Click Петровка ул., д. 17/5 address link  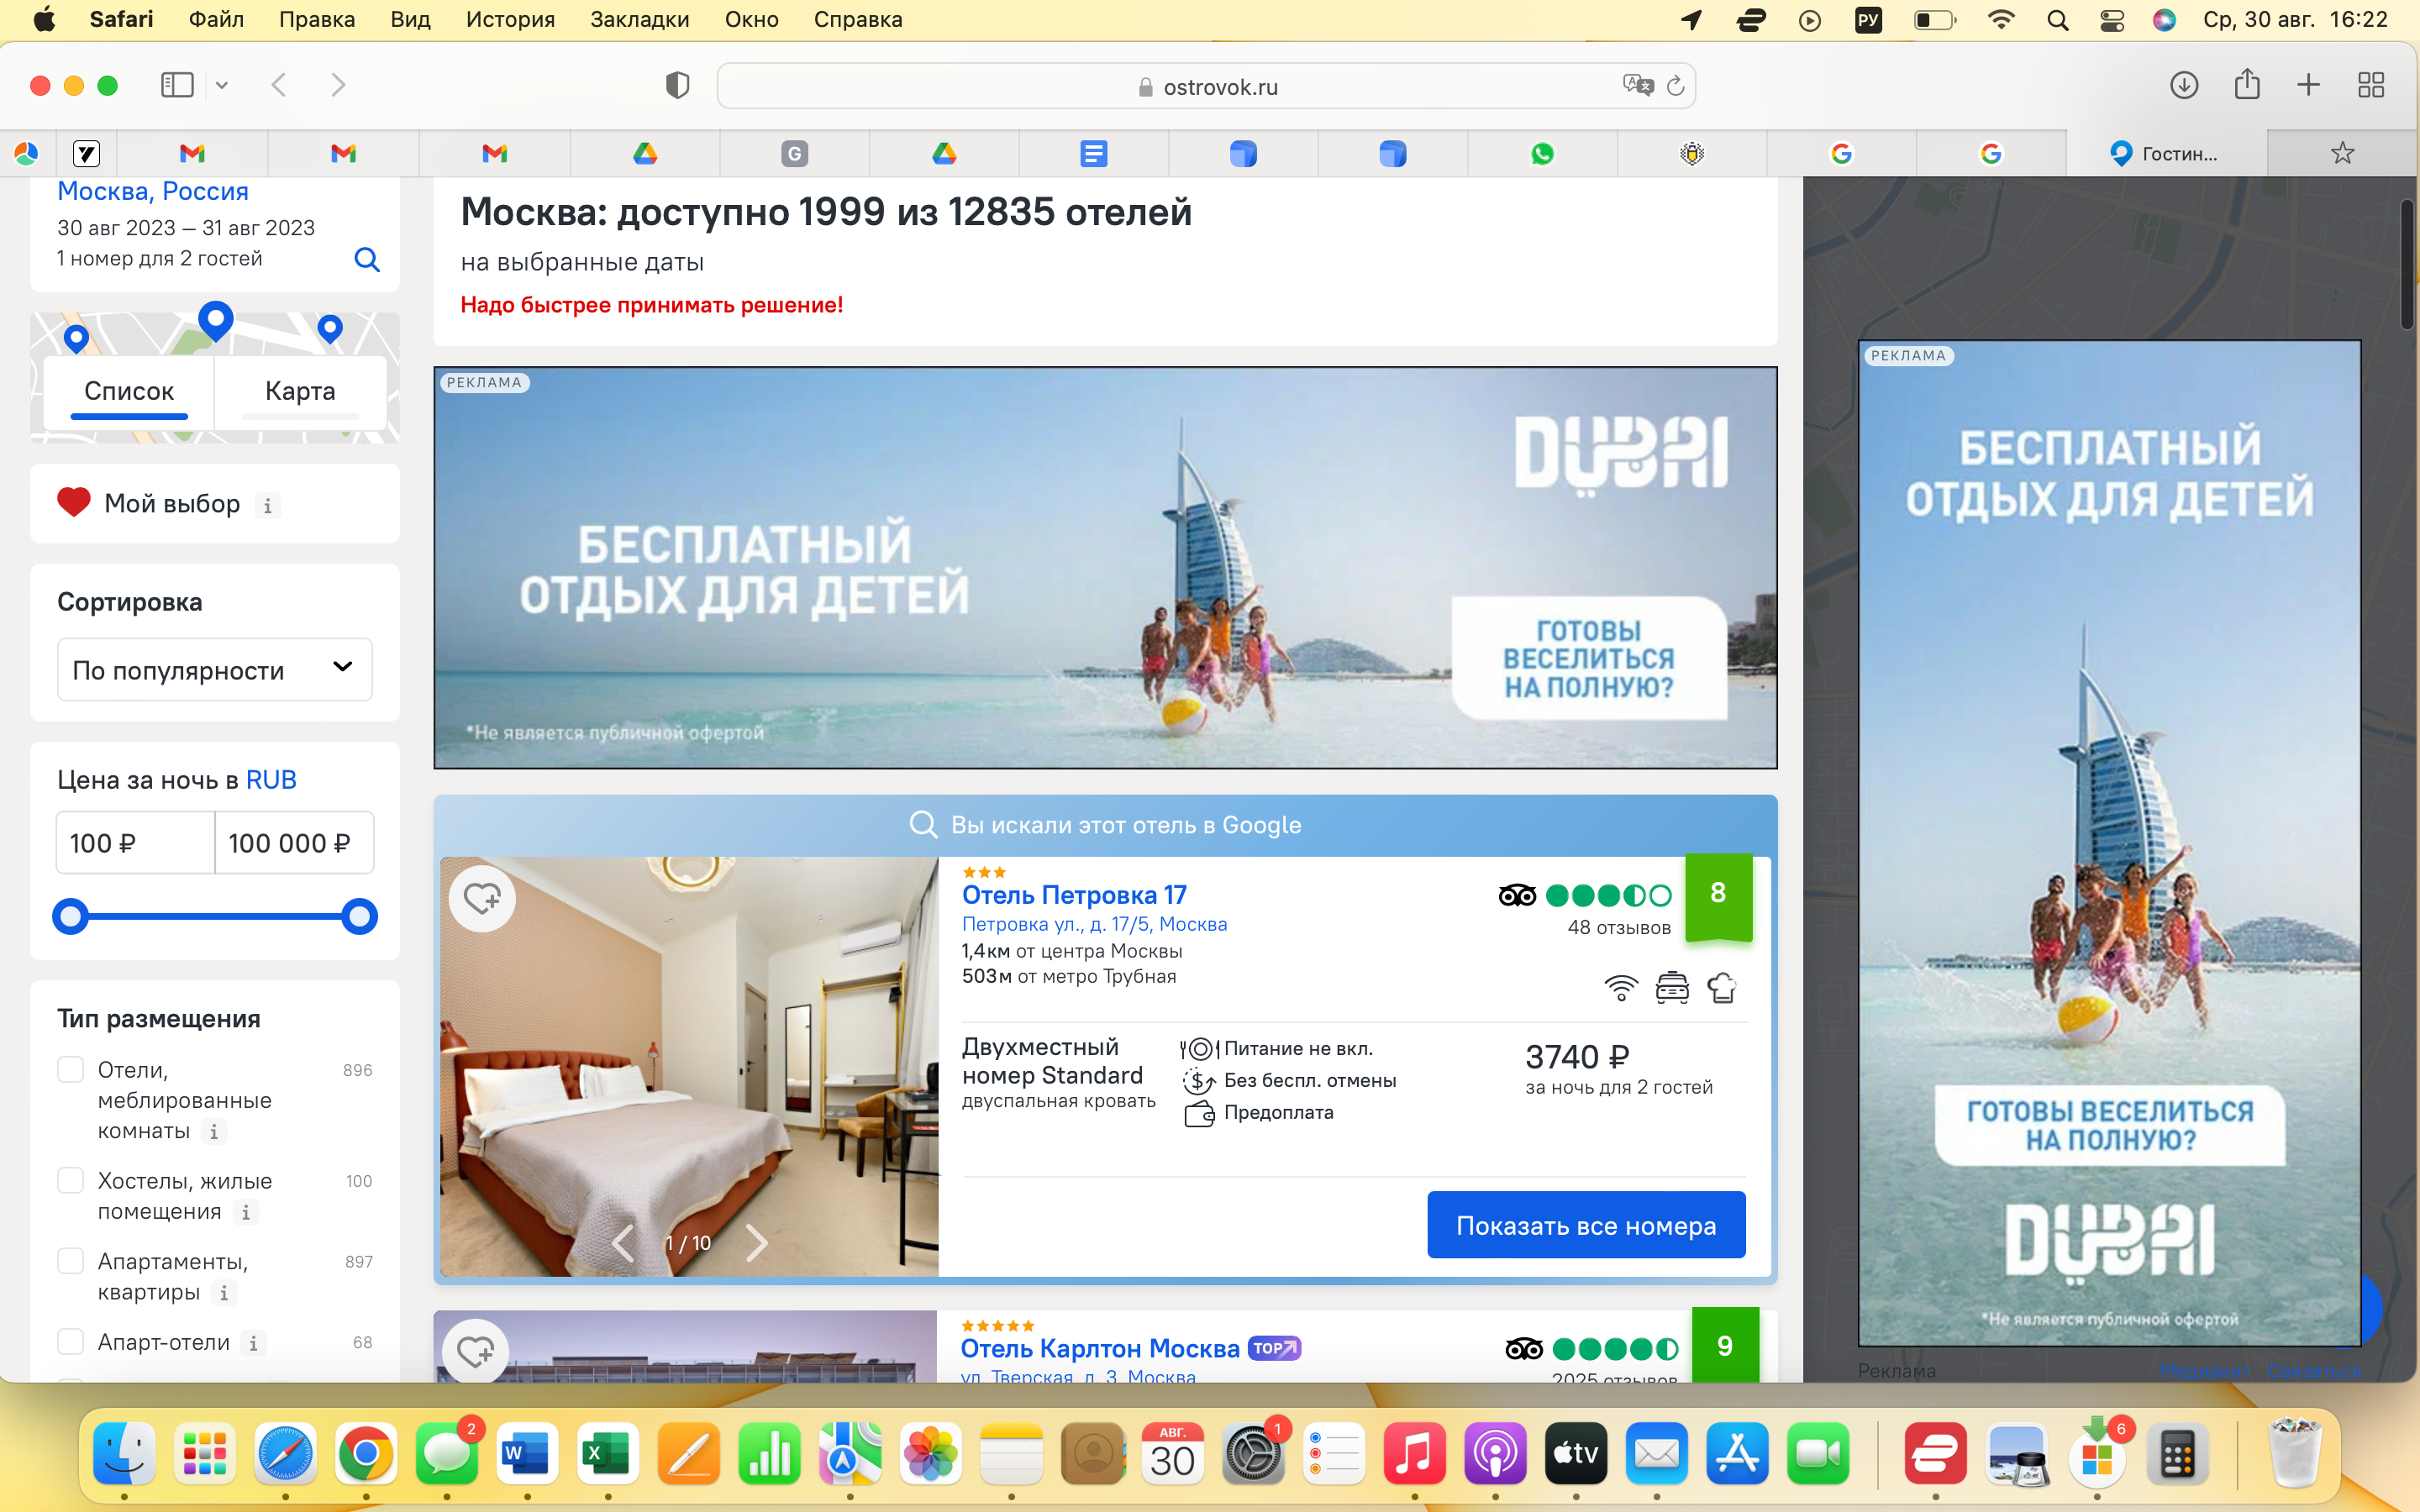point(1094,924)
